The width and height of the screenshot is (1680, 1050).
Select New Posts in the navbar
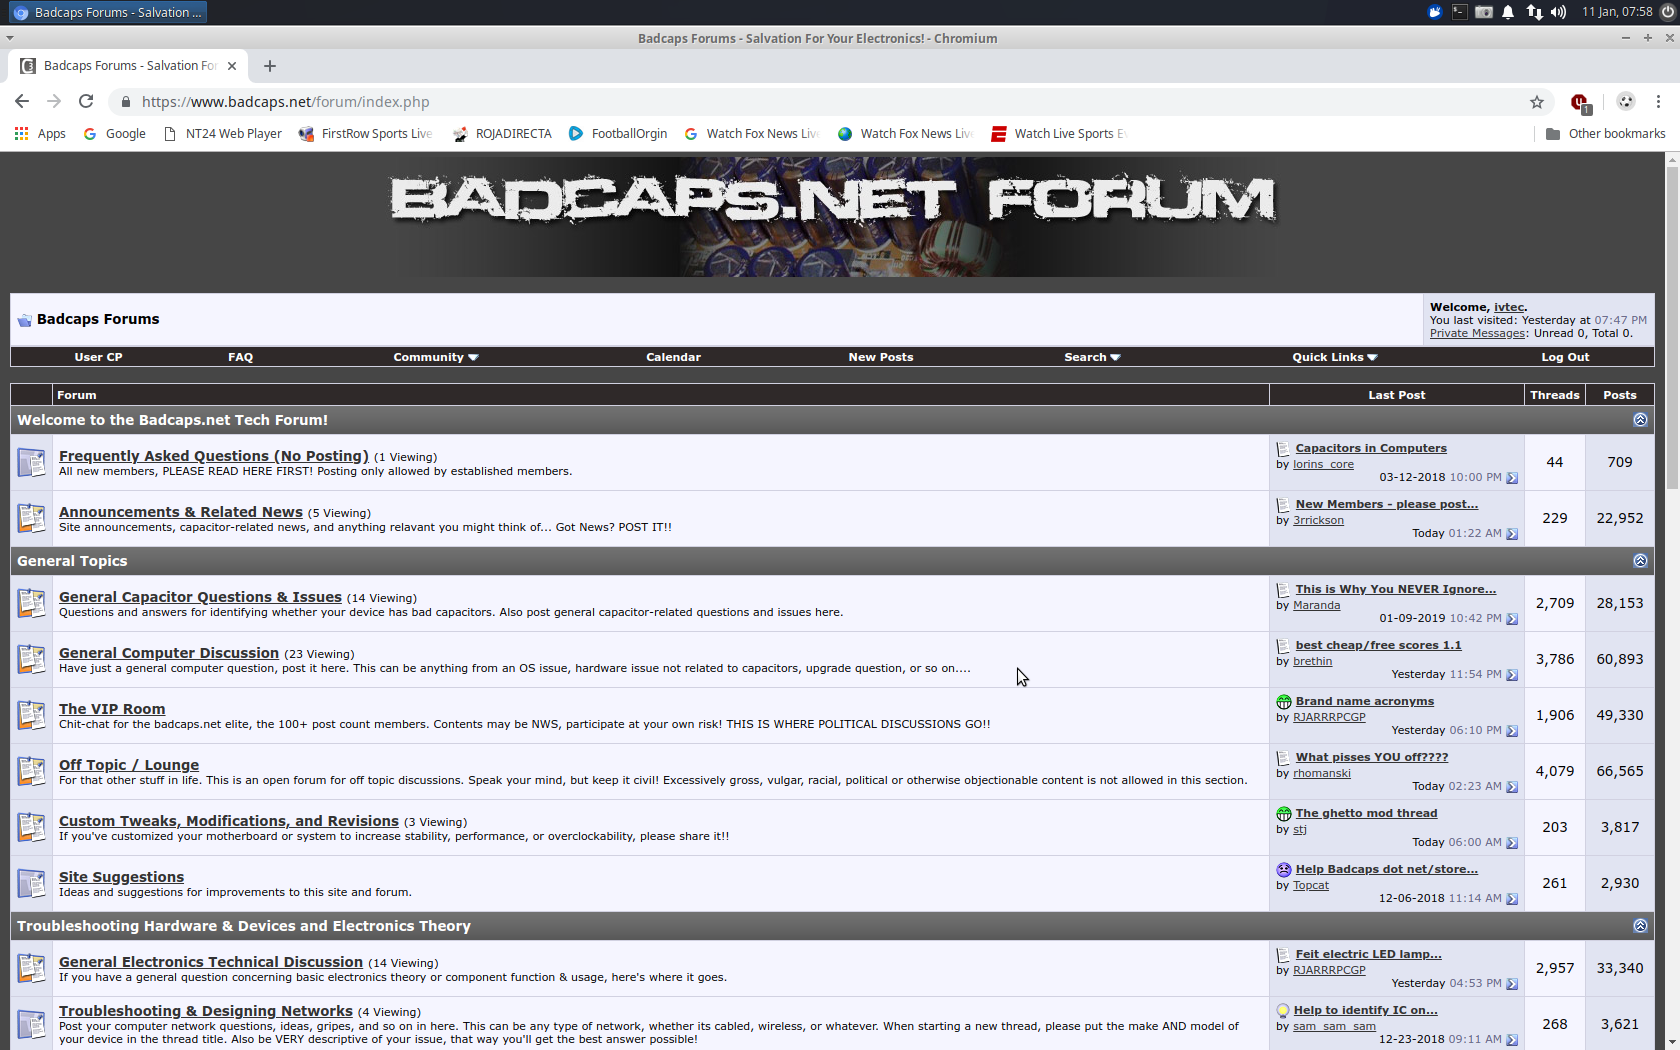(x=881, y=357)
